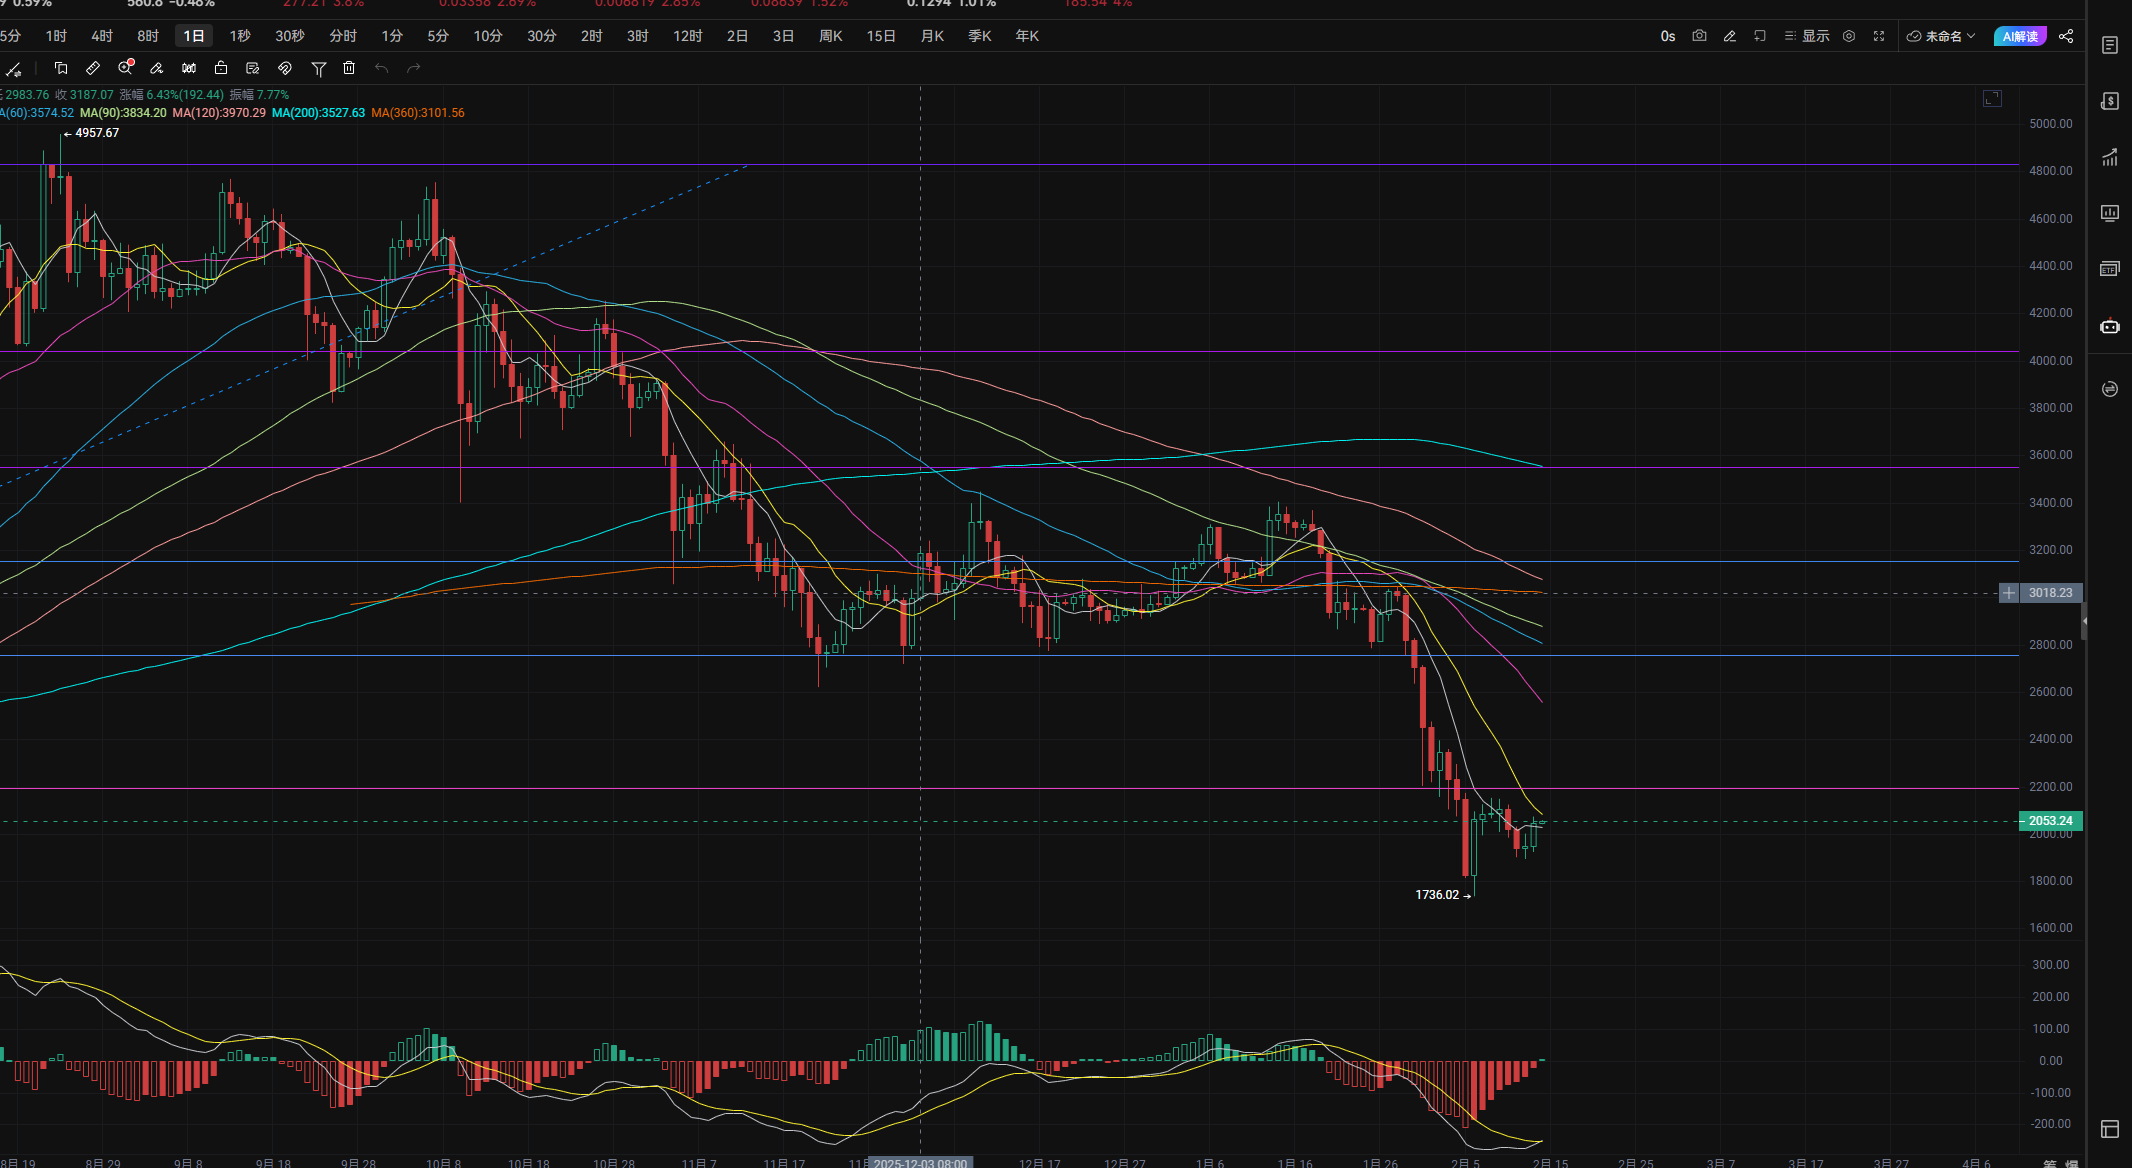Select the 周K weekly timeframe tab
The image size is (2132, 1168).
(x=830, y=36)
